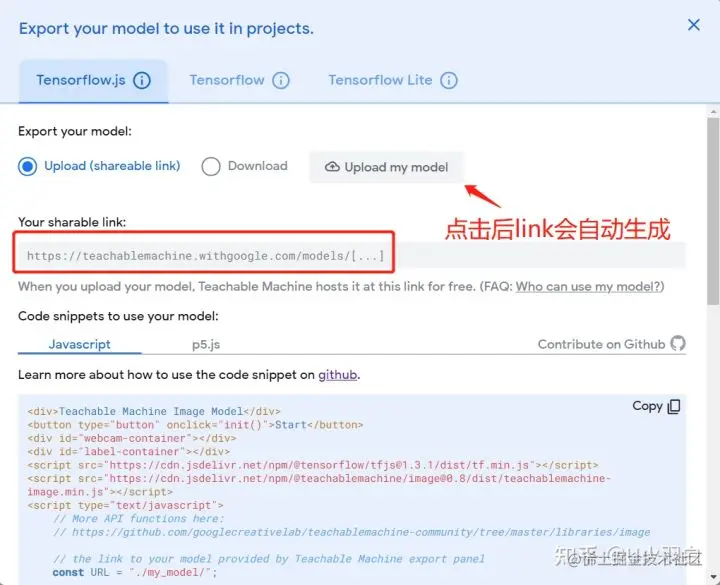Click the Upload my model button
Image resolution: width=720 pixels, height=585 pixels.
pos(387,167)
